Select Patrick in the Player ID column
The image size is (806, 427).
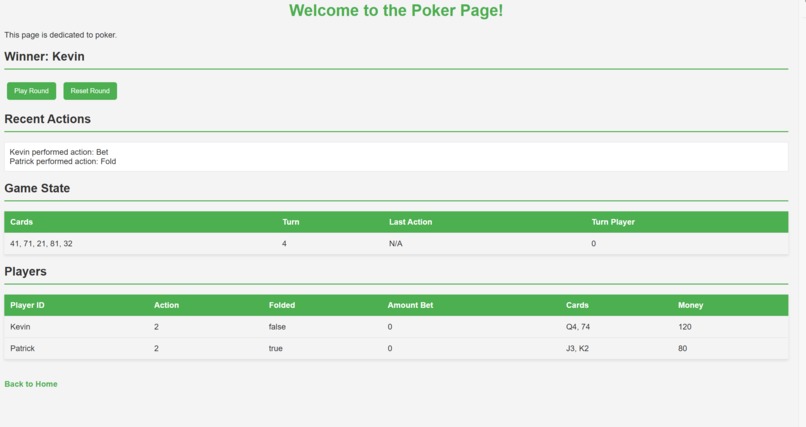pyautogui.click(x=23, y=348)
